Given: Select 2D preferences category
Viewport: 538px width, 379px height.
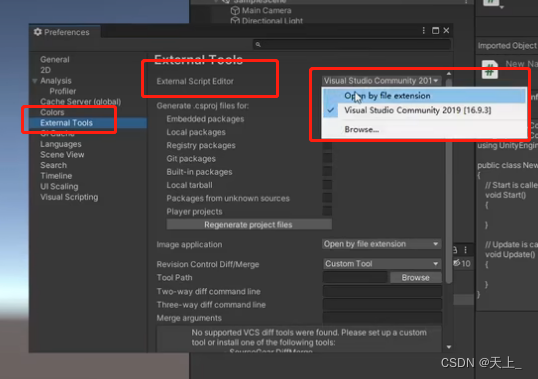Looking at the screenshot, I should click(x=45, y=70).
